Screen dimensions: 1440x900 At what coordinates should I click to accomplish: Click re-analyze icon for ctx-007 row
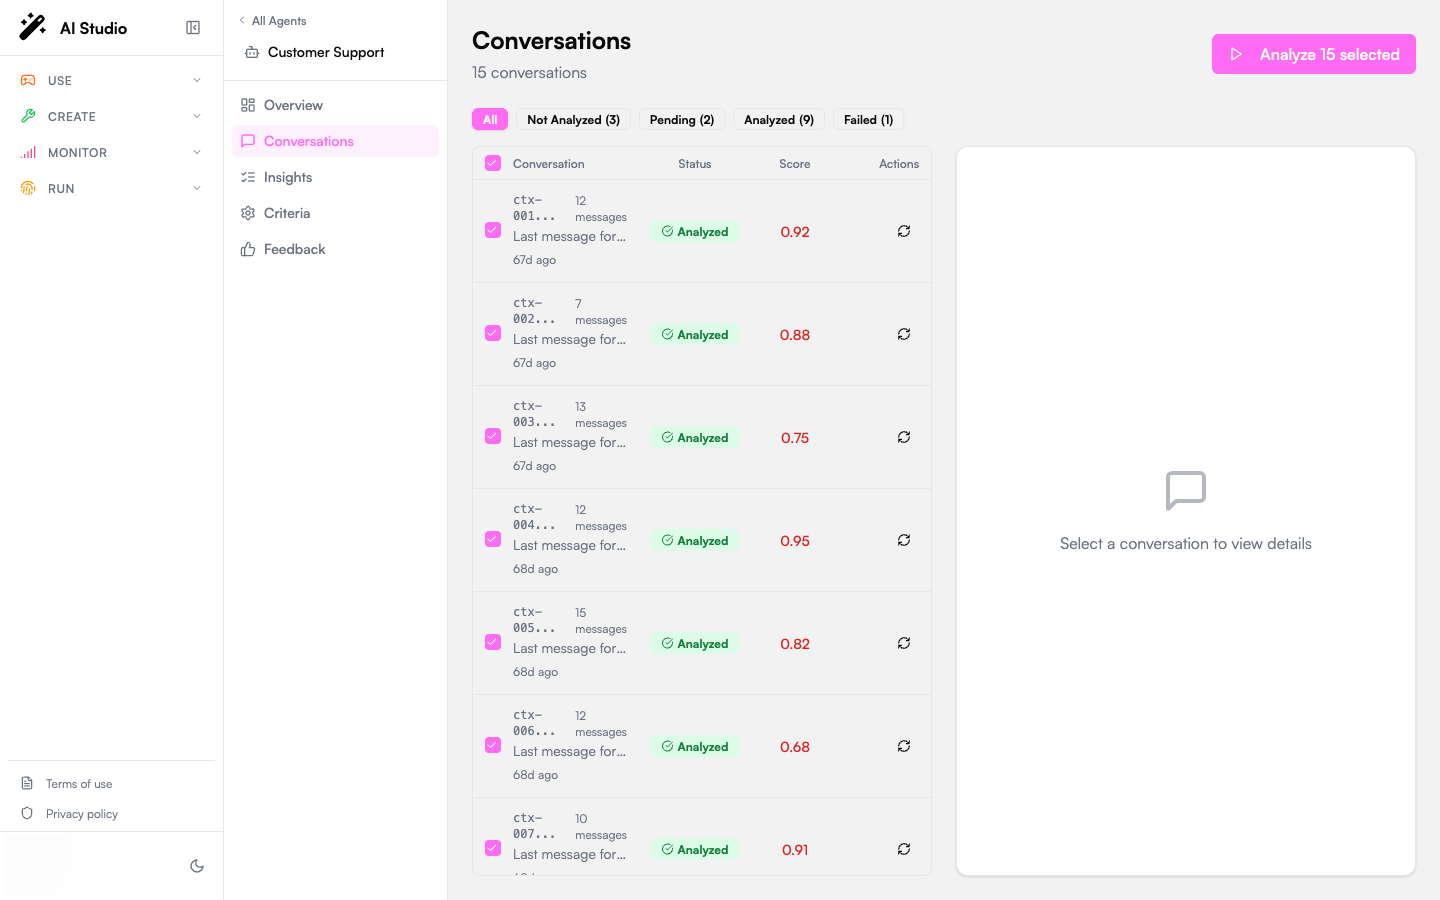point(904,849)
